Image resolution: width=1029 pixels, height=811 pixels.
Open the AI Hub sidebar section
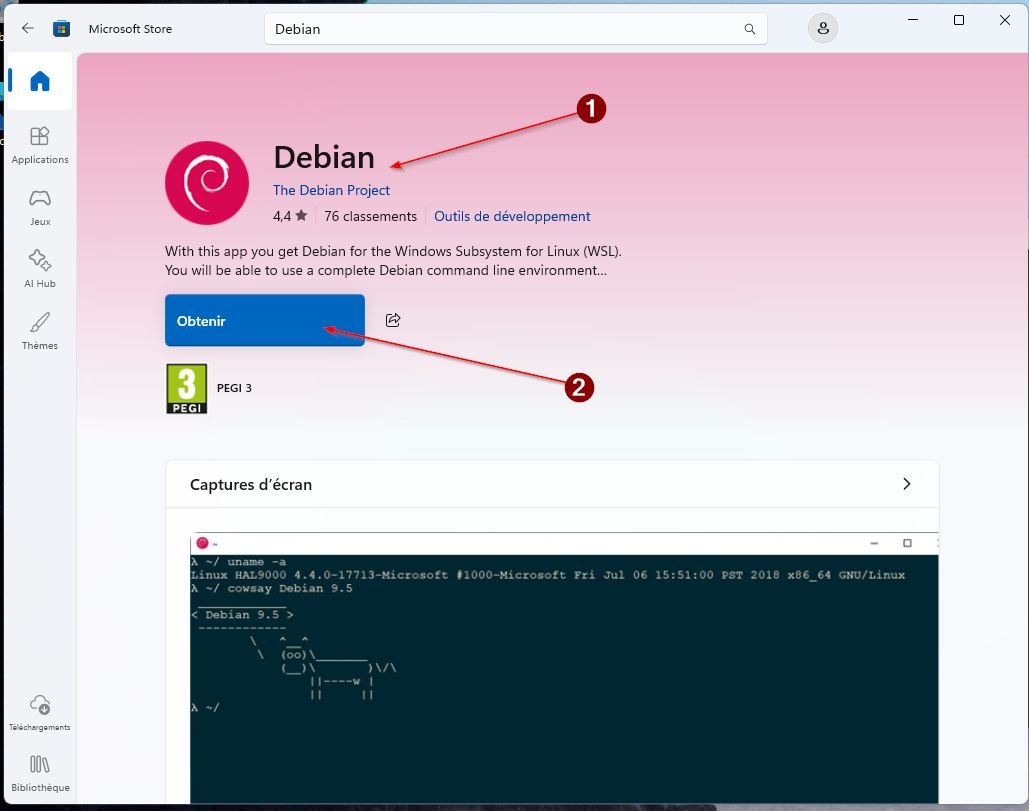(x=39, y=269)
